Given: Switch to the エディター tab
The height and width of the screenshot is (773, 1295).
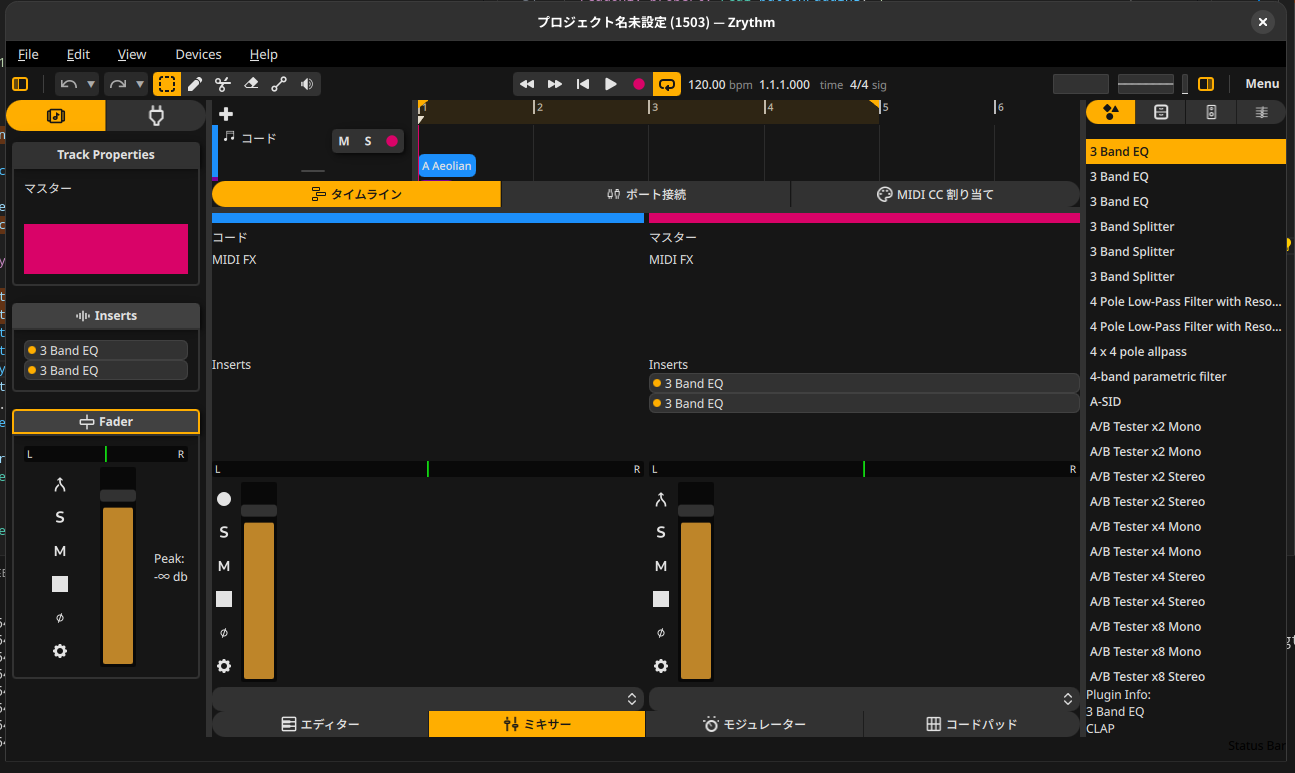Looking at the screenshot, I should pos(320,724).
